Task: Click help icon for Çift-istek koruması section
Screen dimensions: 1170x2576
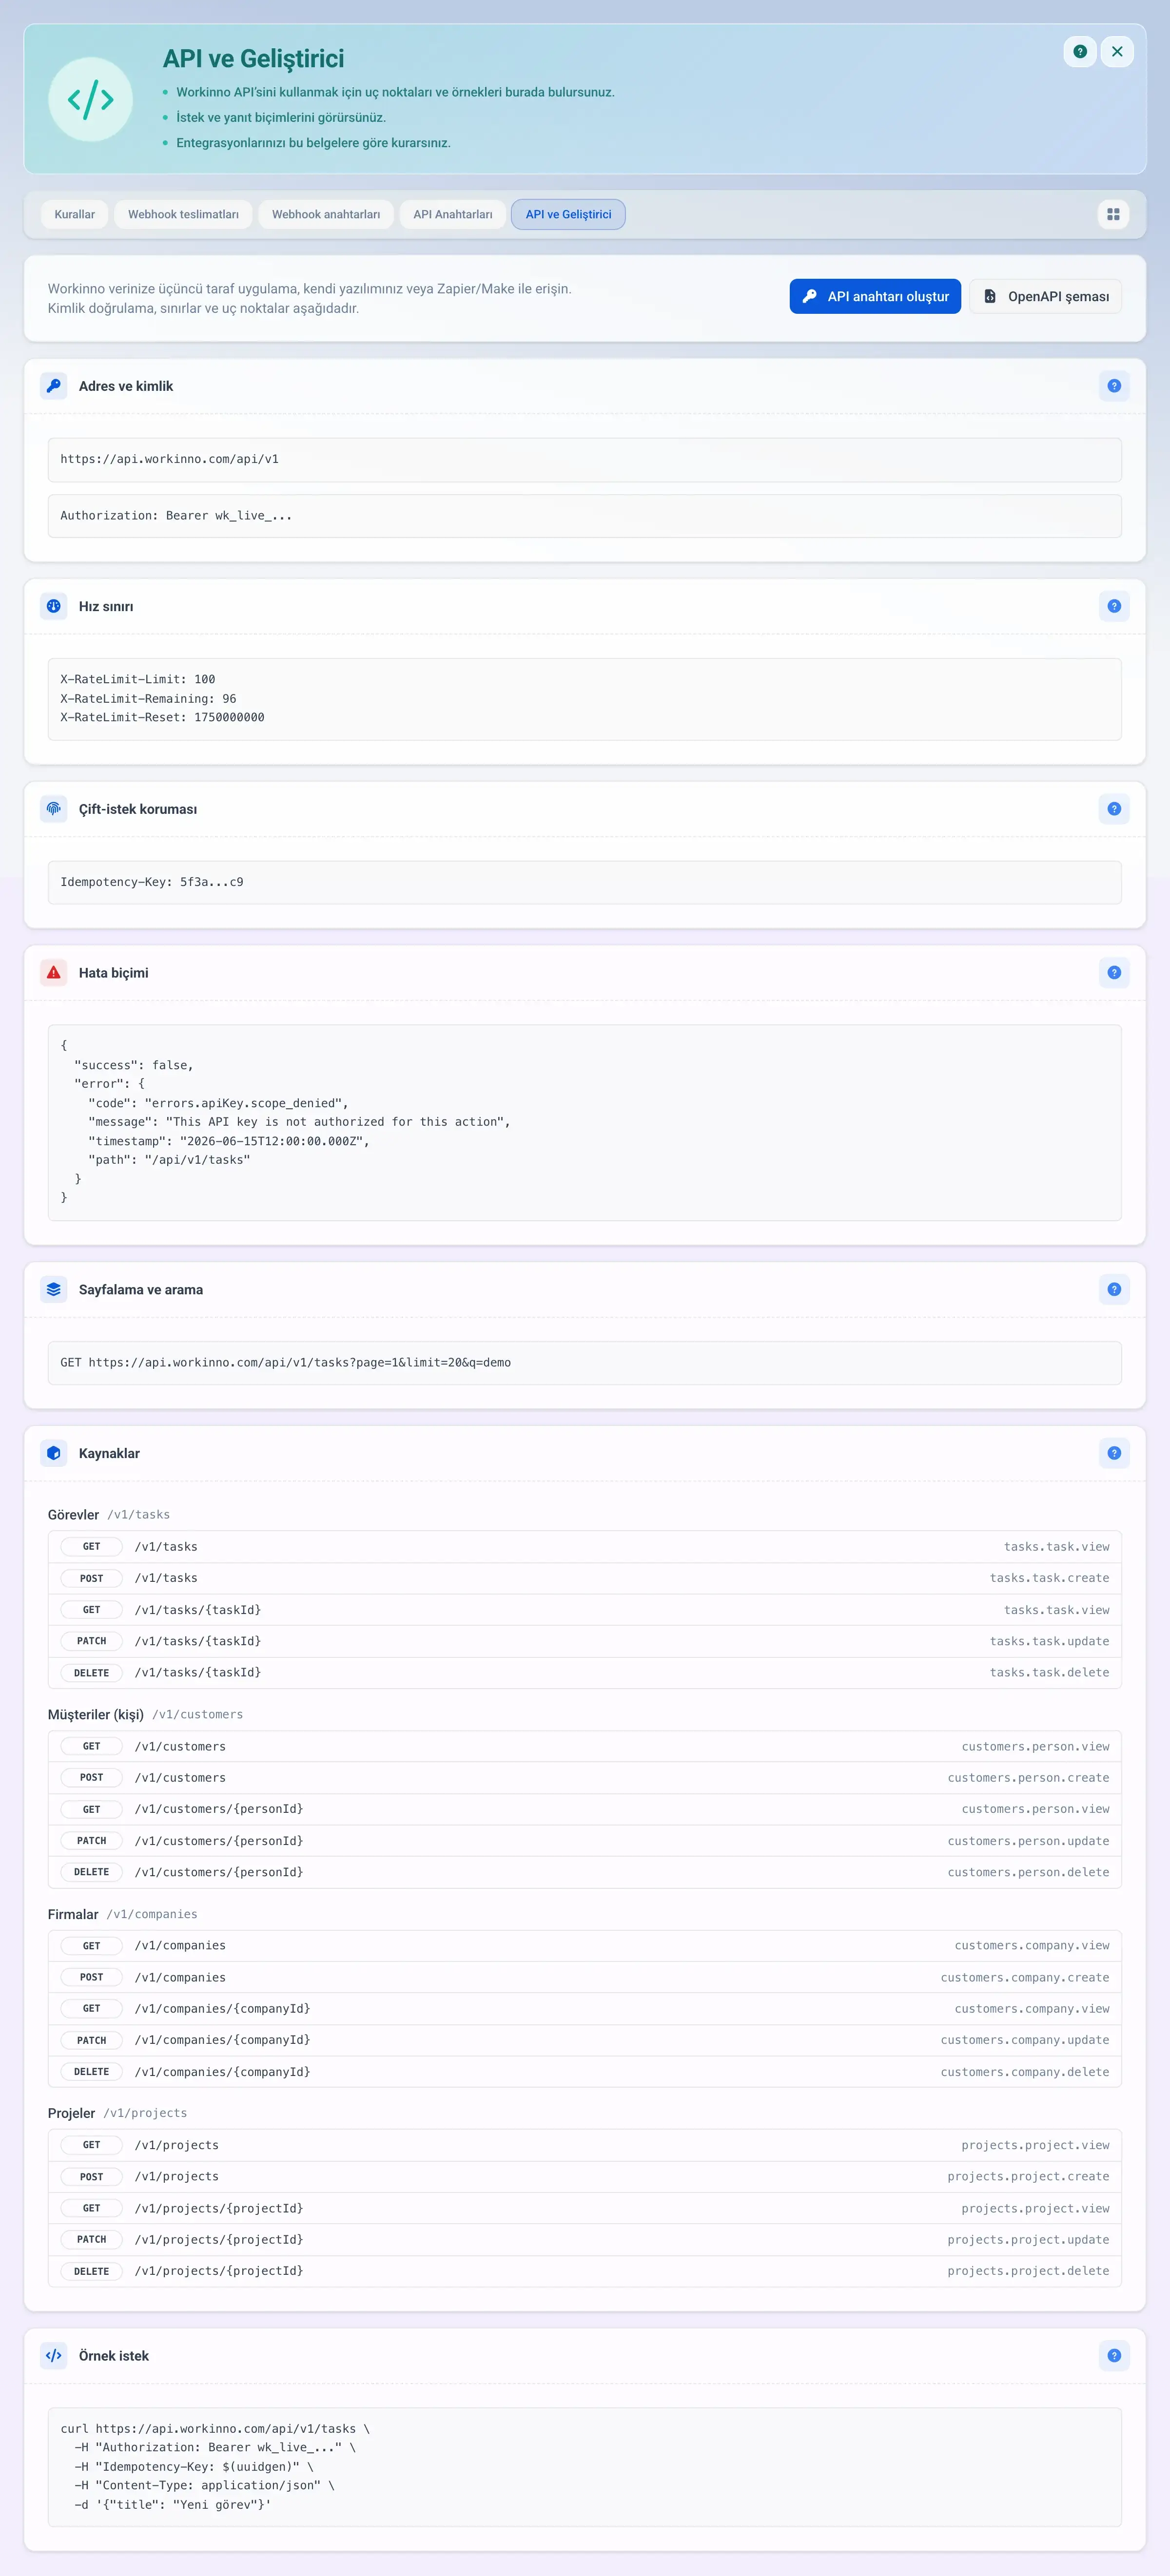Action: pyautogui.click(x=1114, y=809)
